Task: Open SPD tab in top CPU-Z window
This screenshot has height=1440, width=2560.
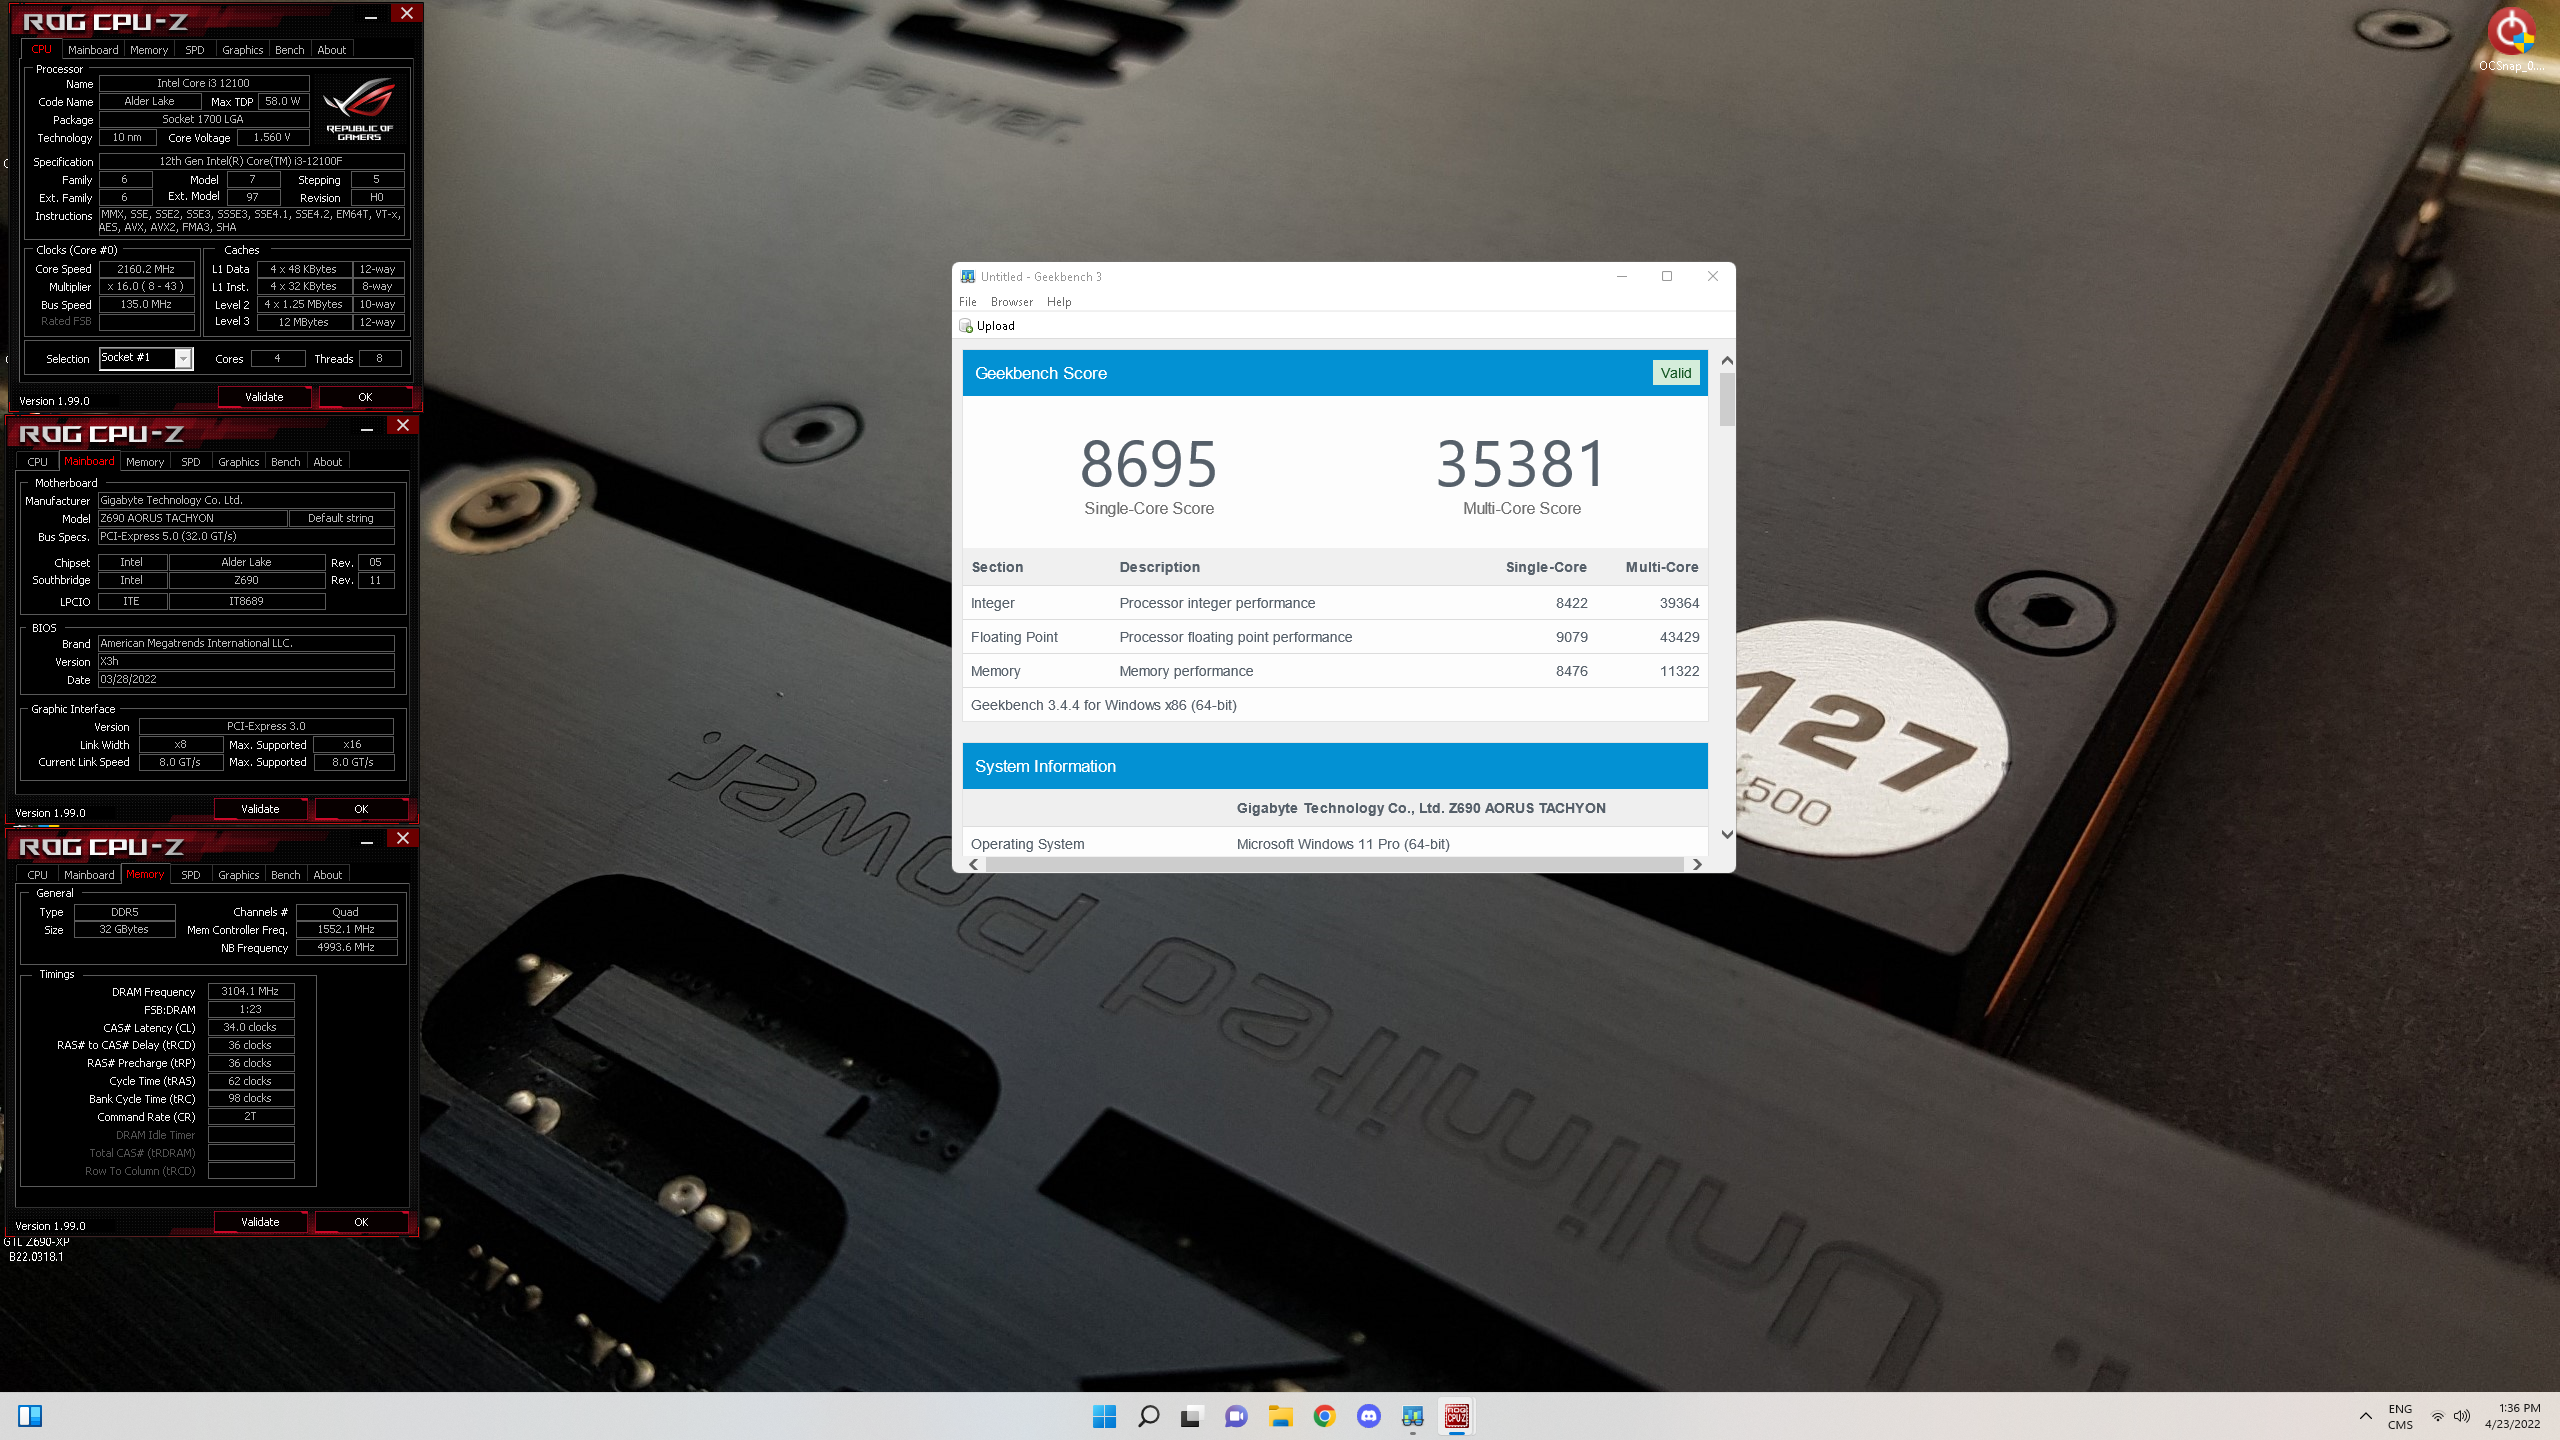Action: (x=195, y=50)
